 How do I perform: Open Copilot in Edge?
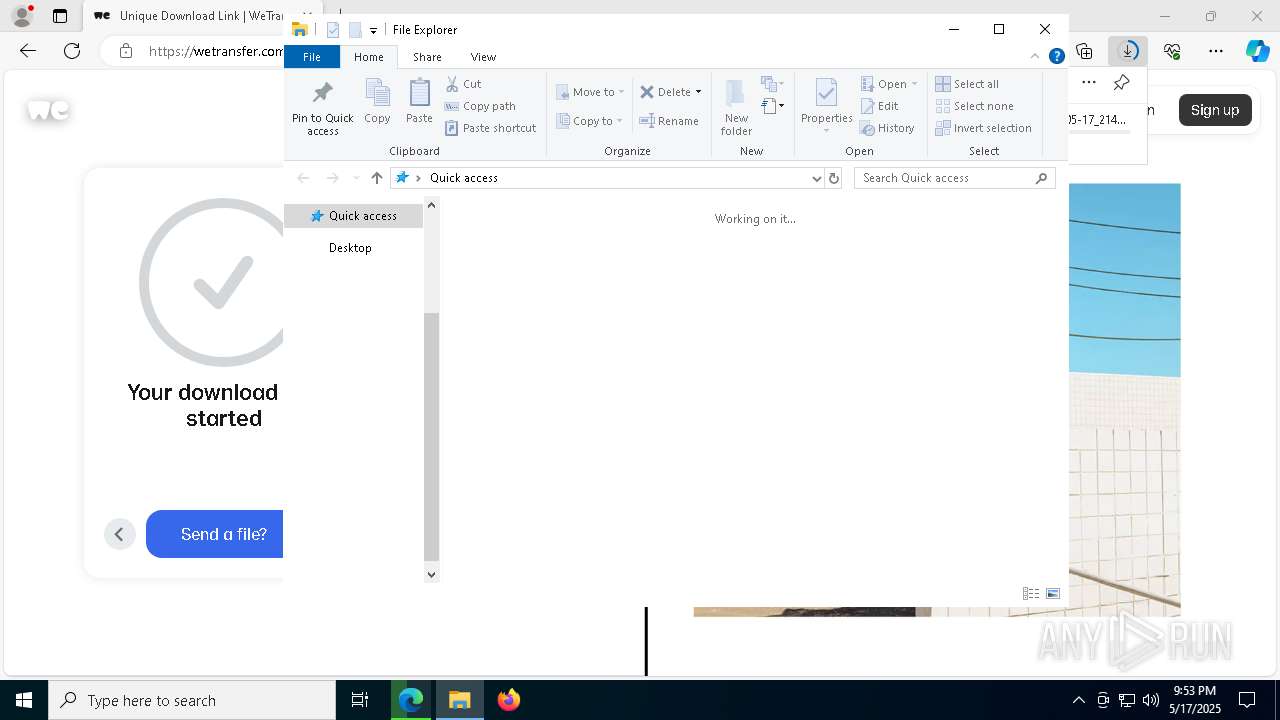pos(1257,51)
